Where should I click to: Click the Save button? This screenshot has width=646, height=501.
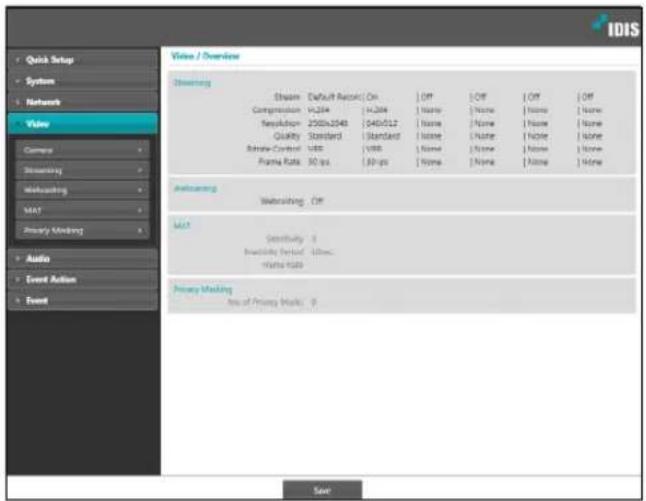[x=322, y=490]
